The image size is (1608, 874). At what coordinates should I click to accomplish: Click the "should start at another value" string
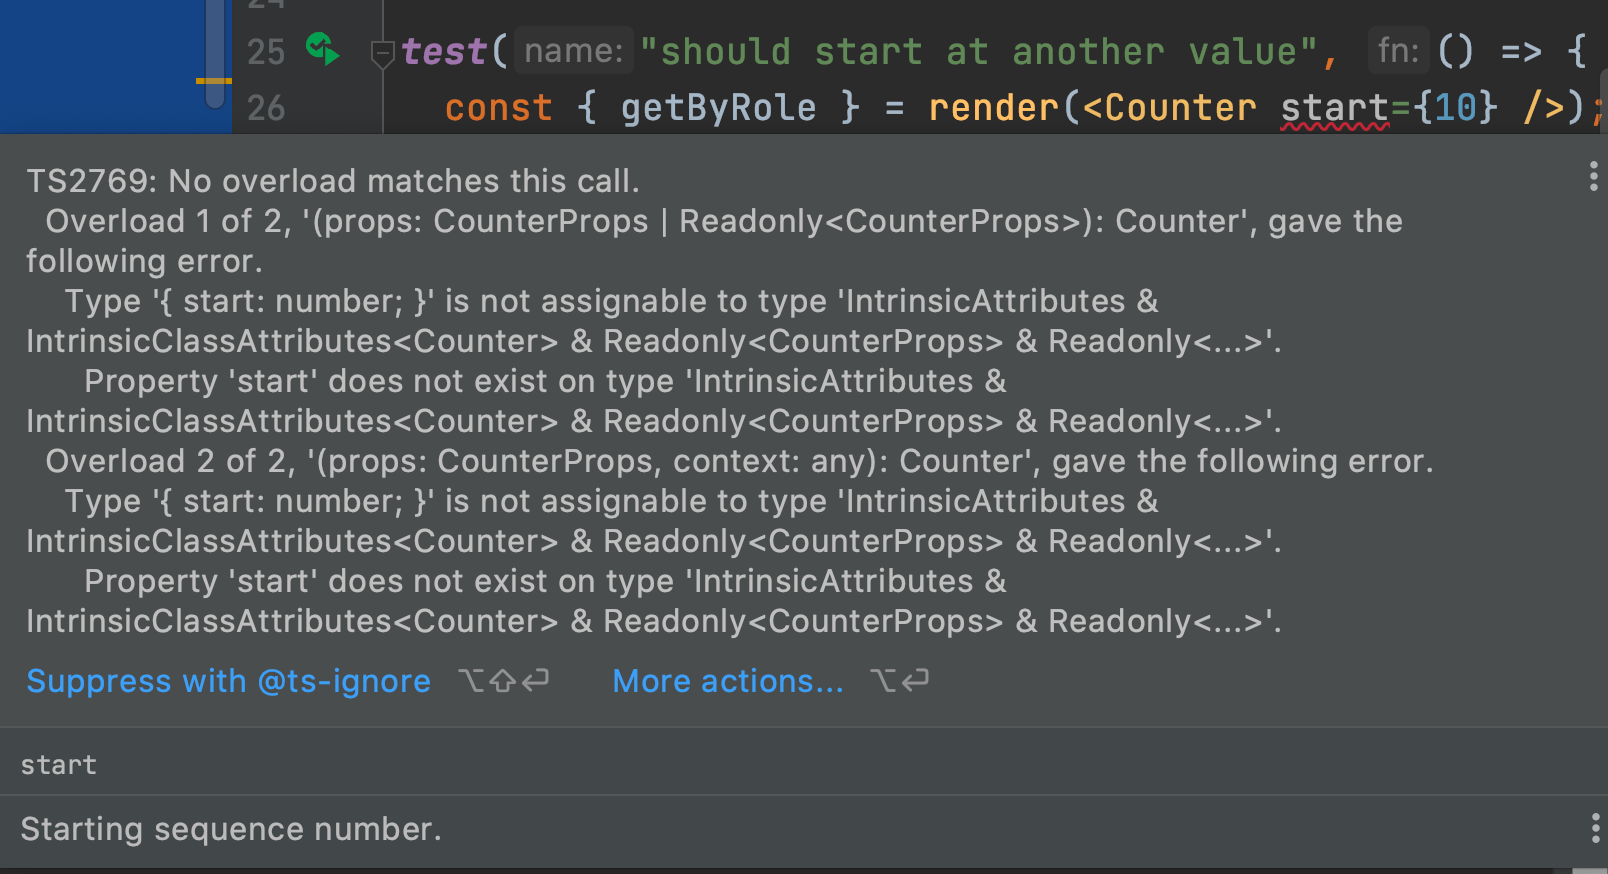click(x=979, y=52)
